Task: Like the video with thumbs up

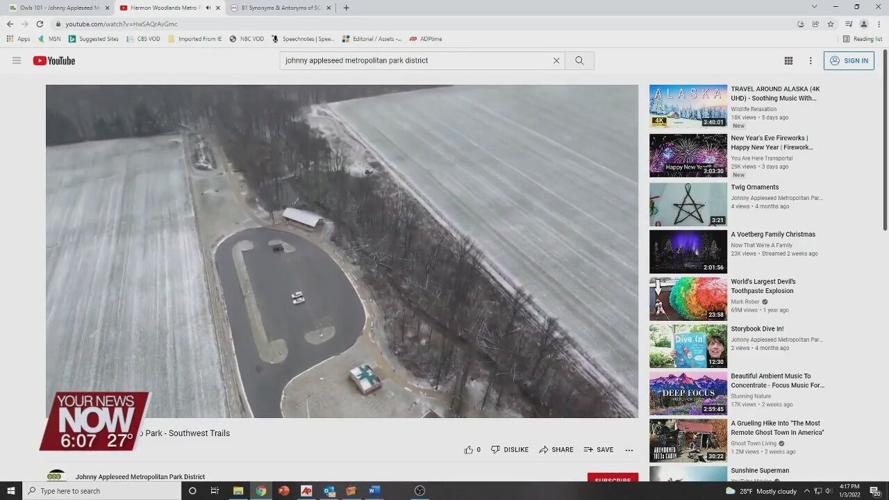Action: [469, 450]
